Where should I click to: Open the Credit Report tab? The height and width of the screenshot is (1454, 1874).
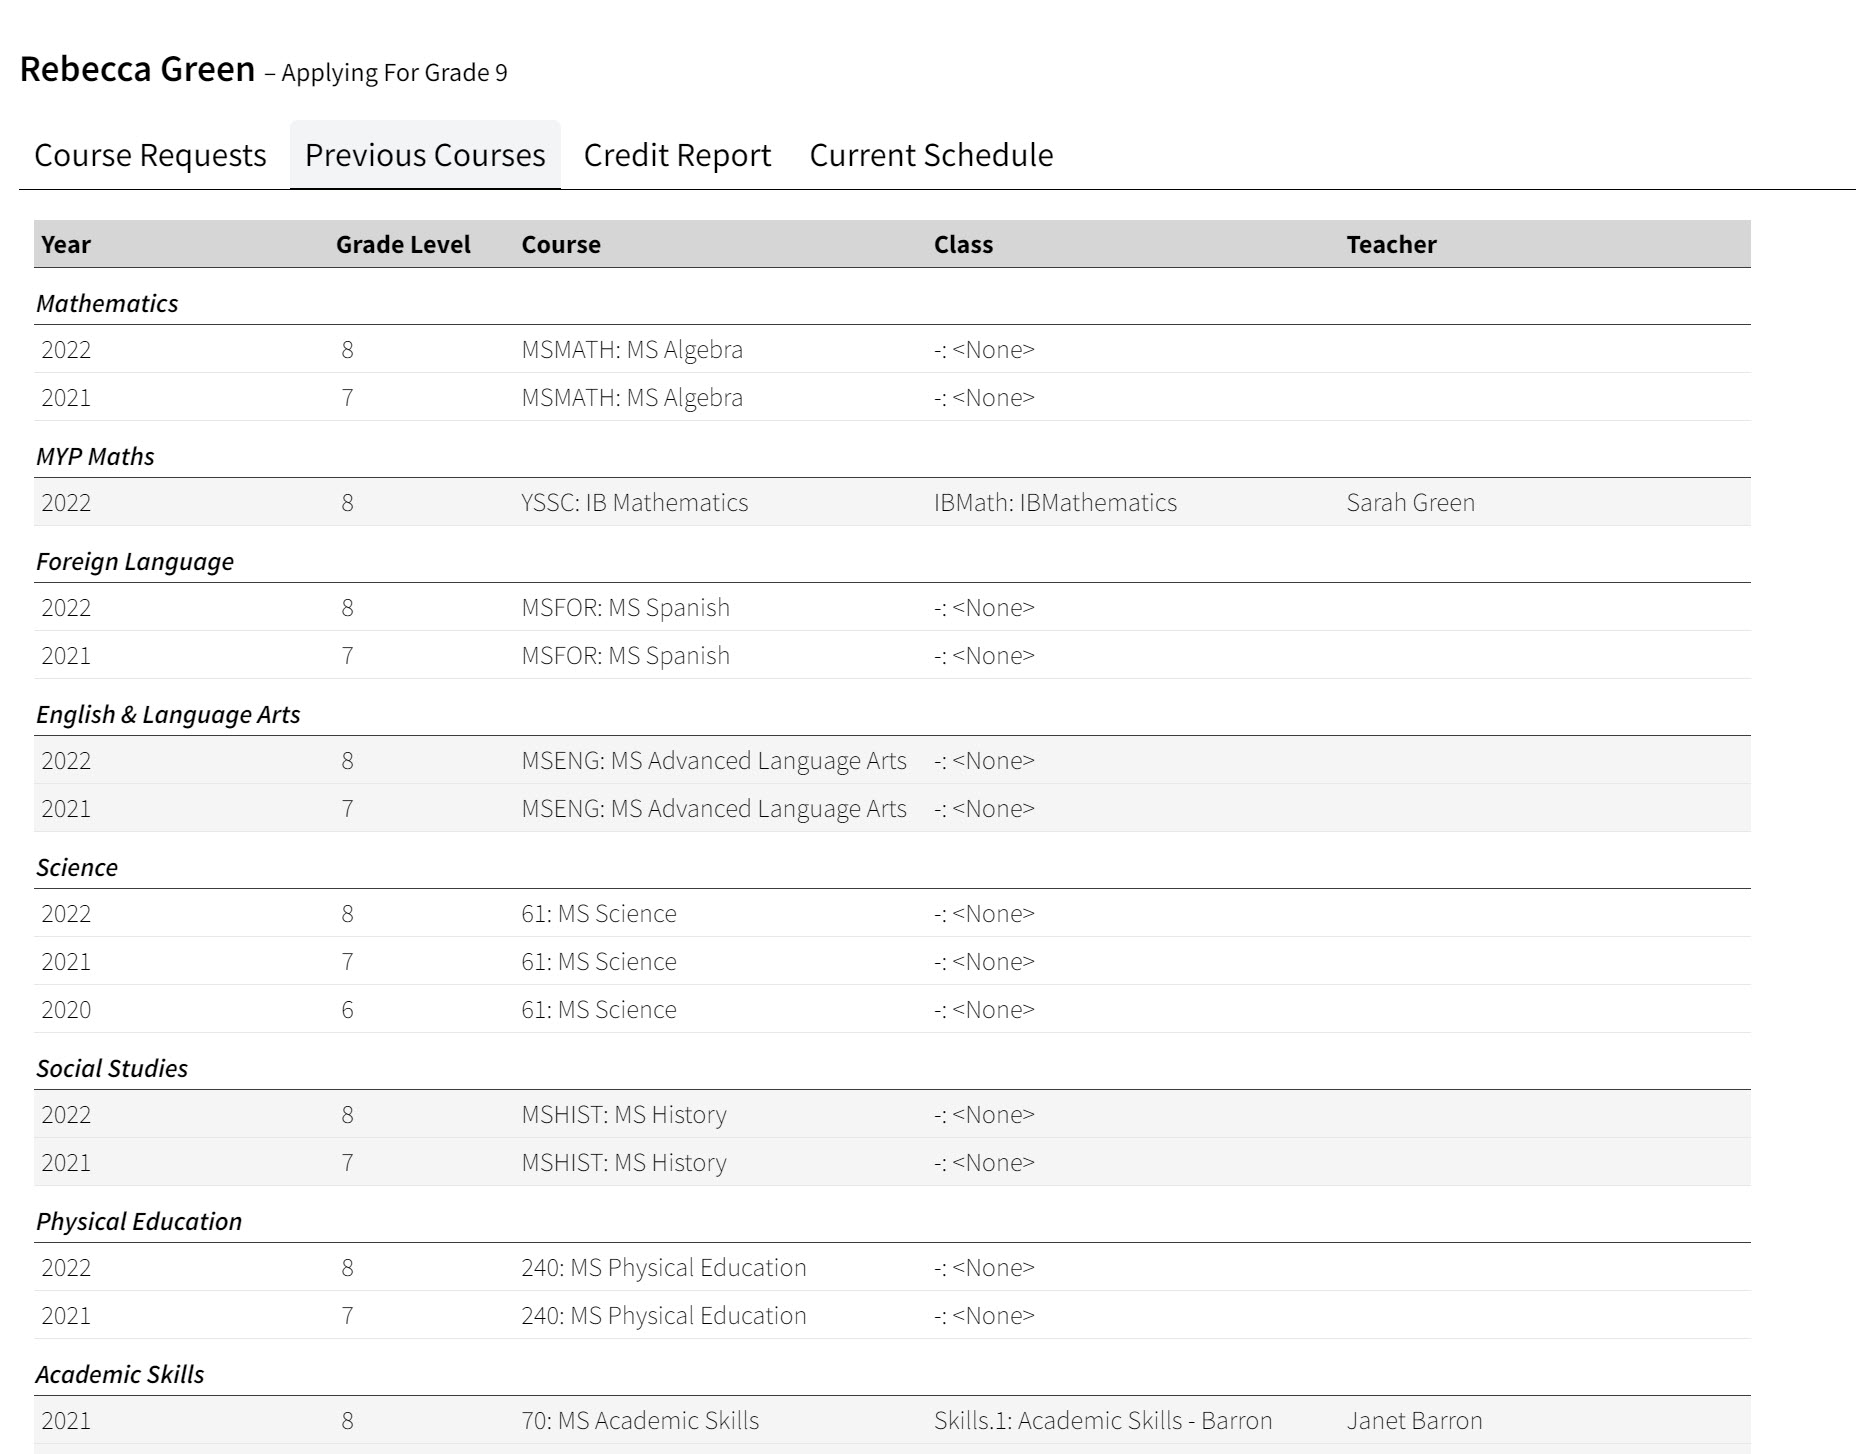676,155
